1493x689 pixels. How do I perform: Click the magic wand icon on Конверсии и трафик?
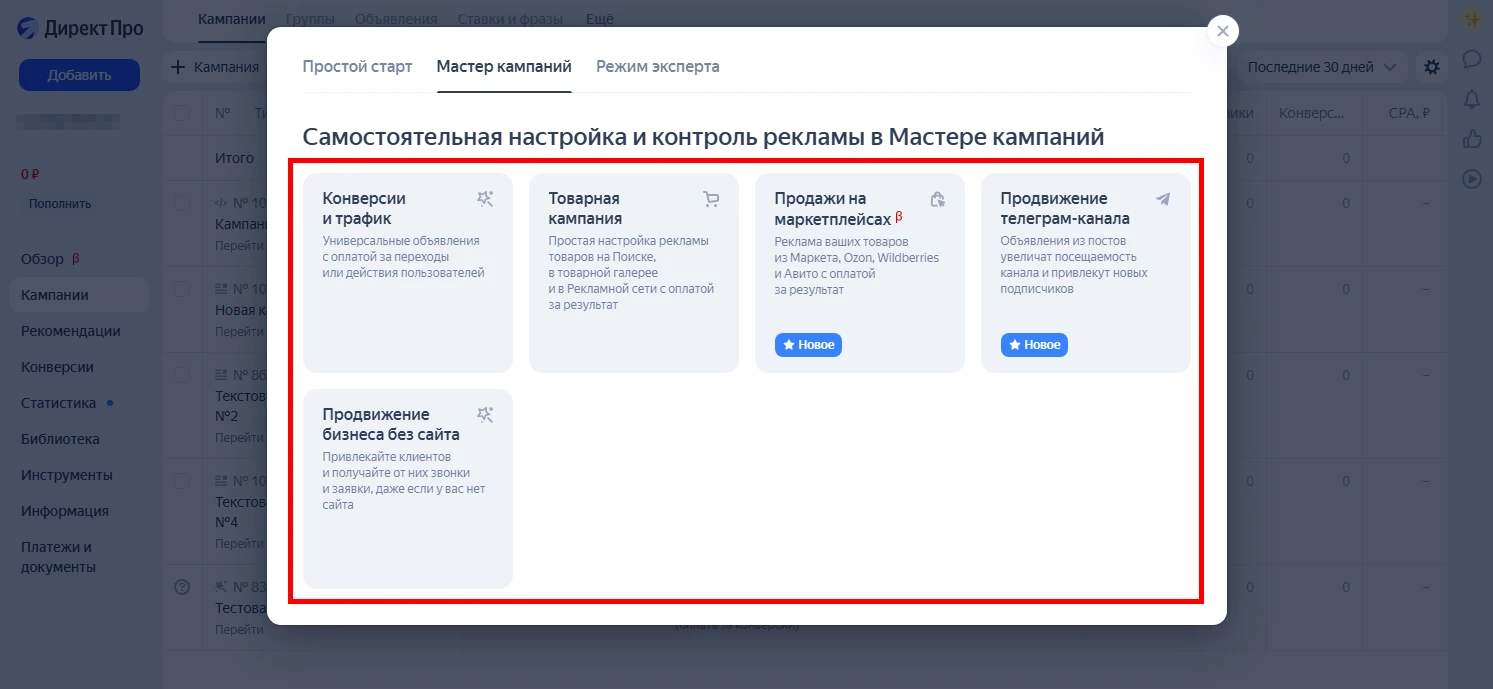tap(485, 199)
